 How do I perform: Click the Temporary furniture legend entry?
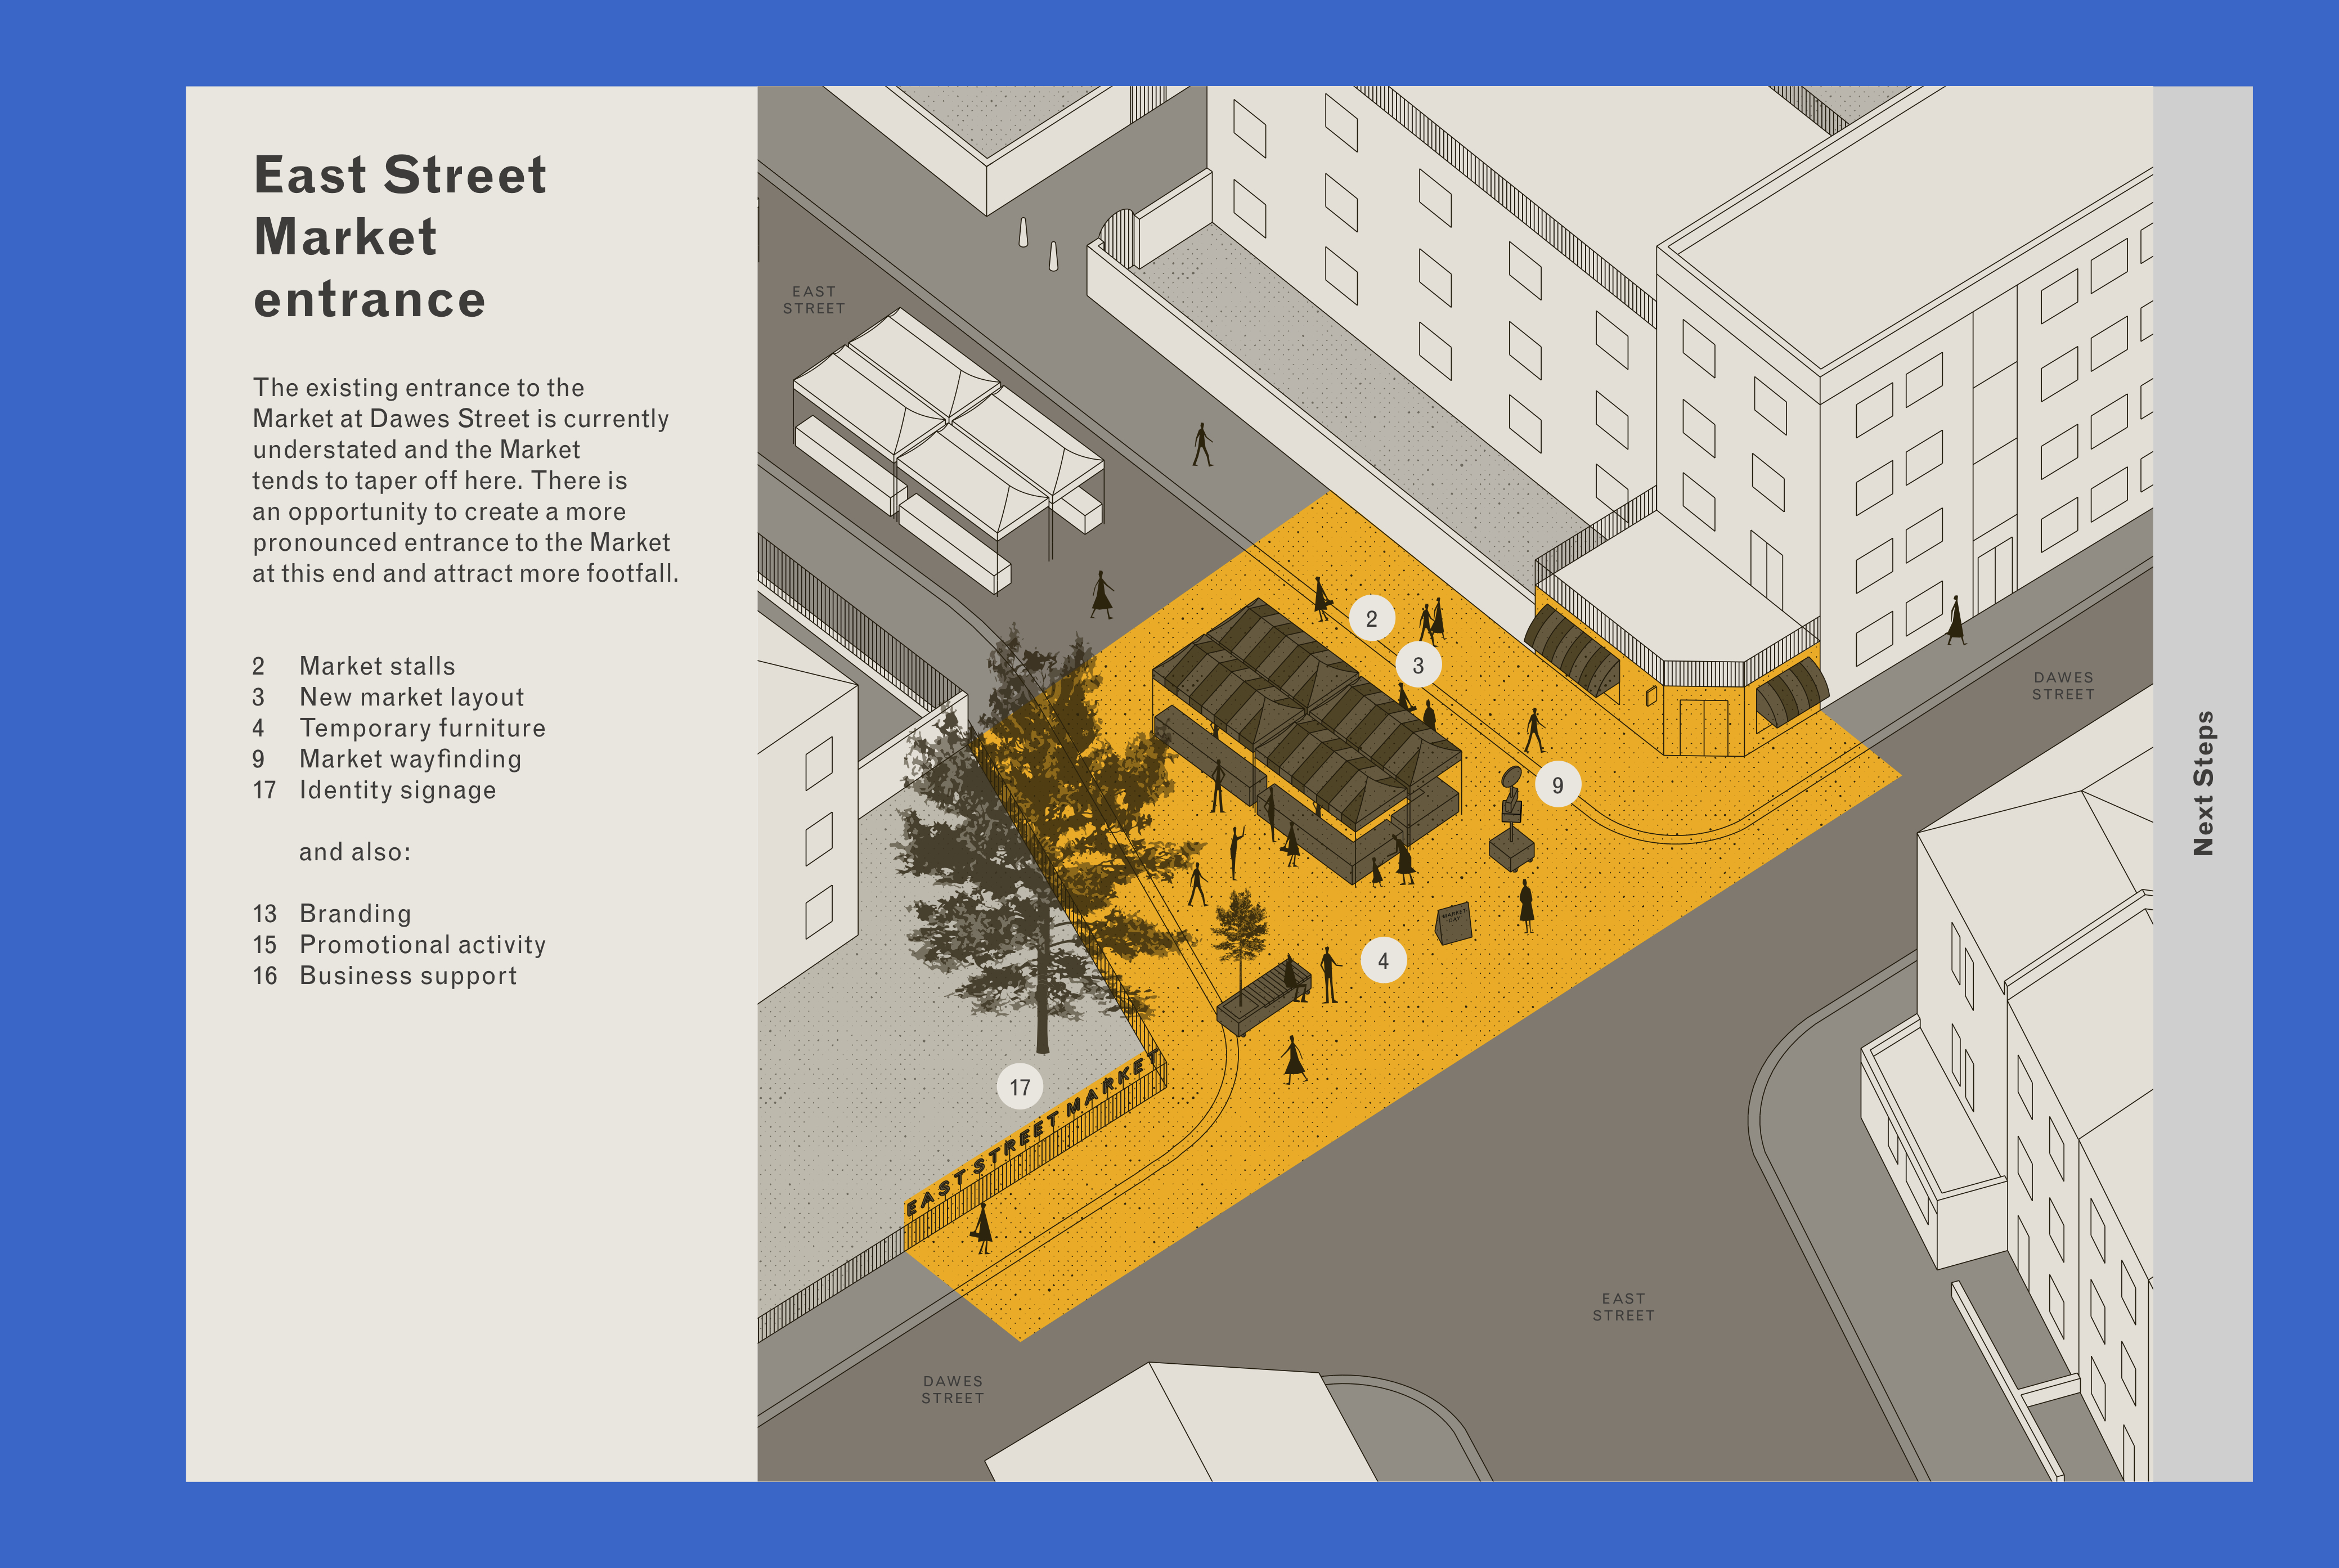(x=422, y=728)
